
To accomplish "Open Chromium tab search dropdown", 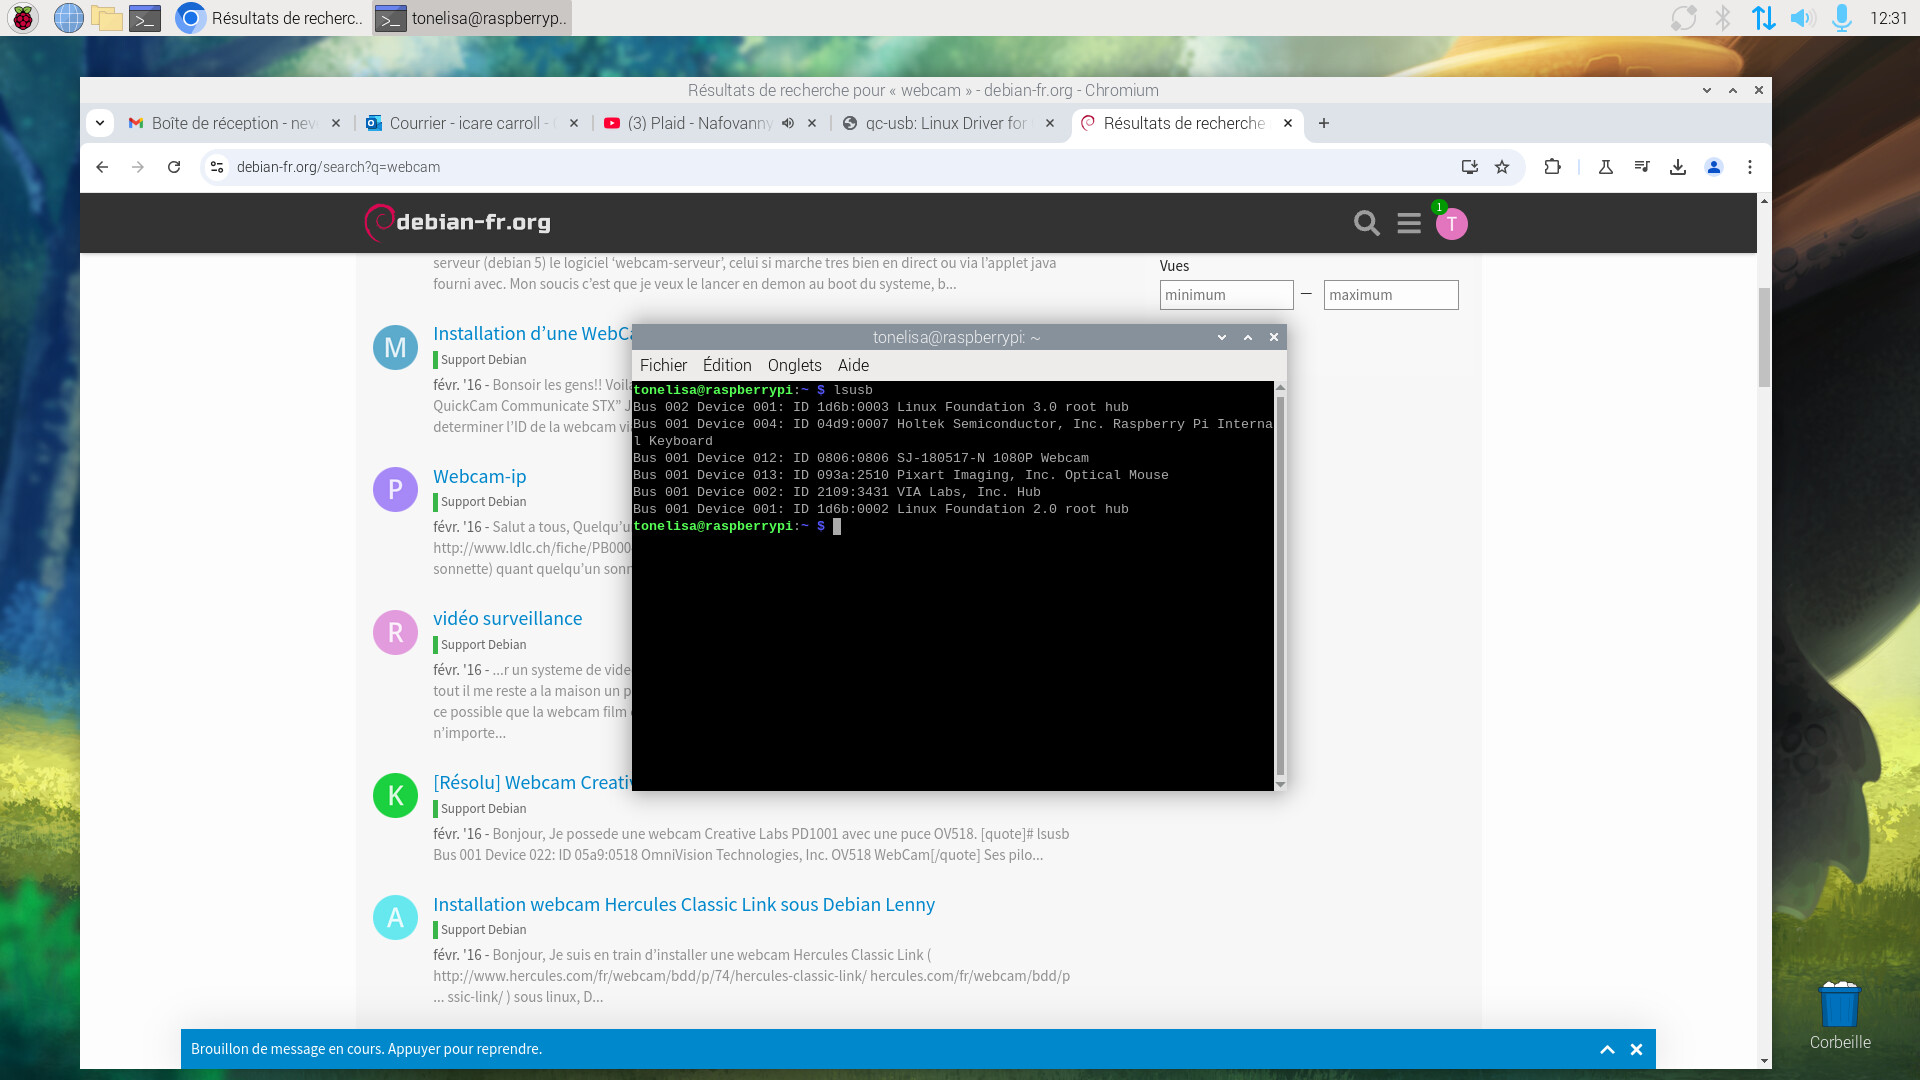I will (100, 123).
